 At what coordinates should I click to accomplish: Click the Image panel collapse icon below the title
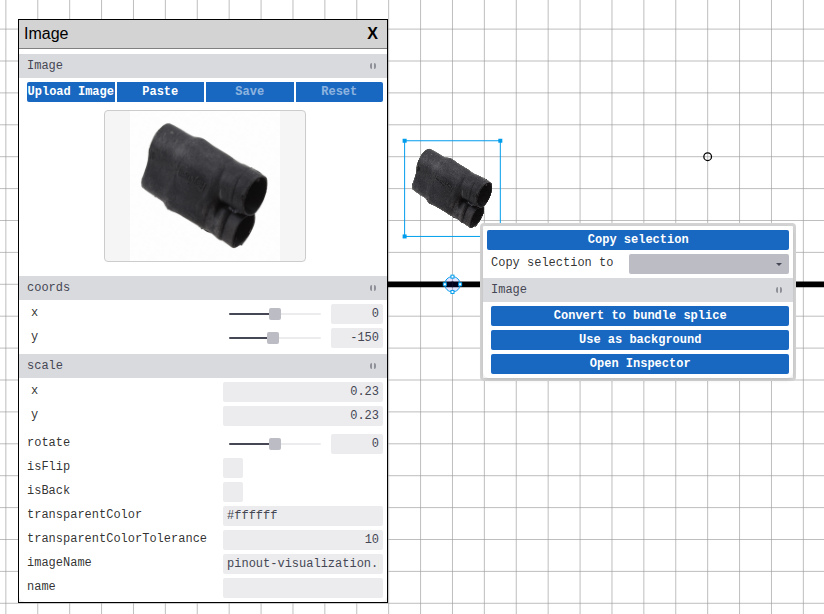(x=372, y=65)
